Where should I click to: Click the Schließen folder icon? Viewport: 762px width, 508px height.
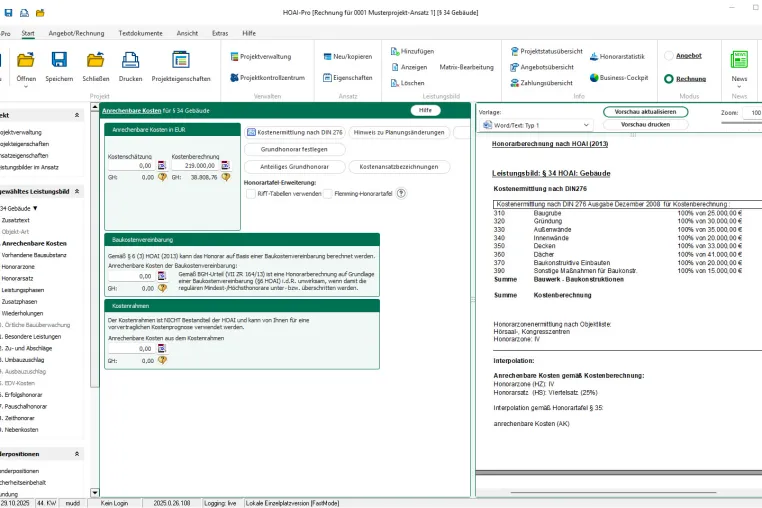[x=96, y=60]
